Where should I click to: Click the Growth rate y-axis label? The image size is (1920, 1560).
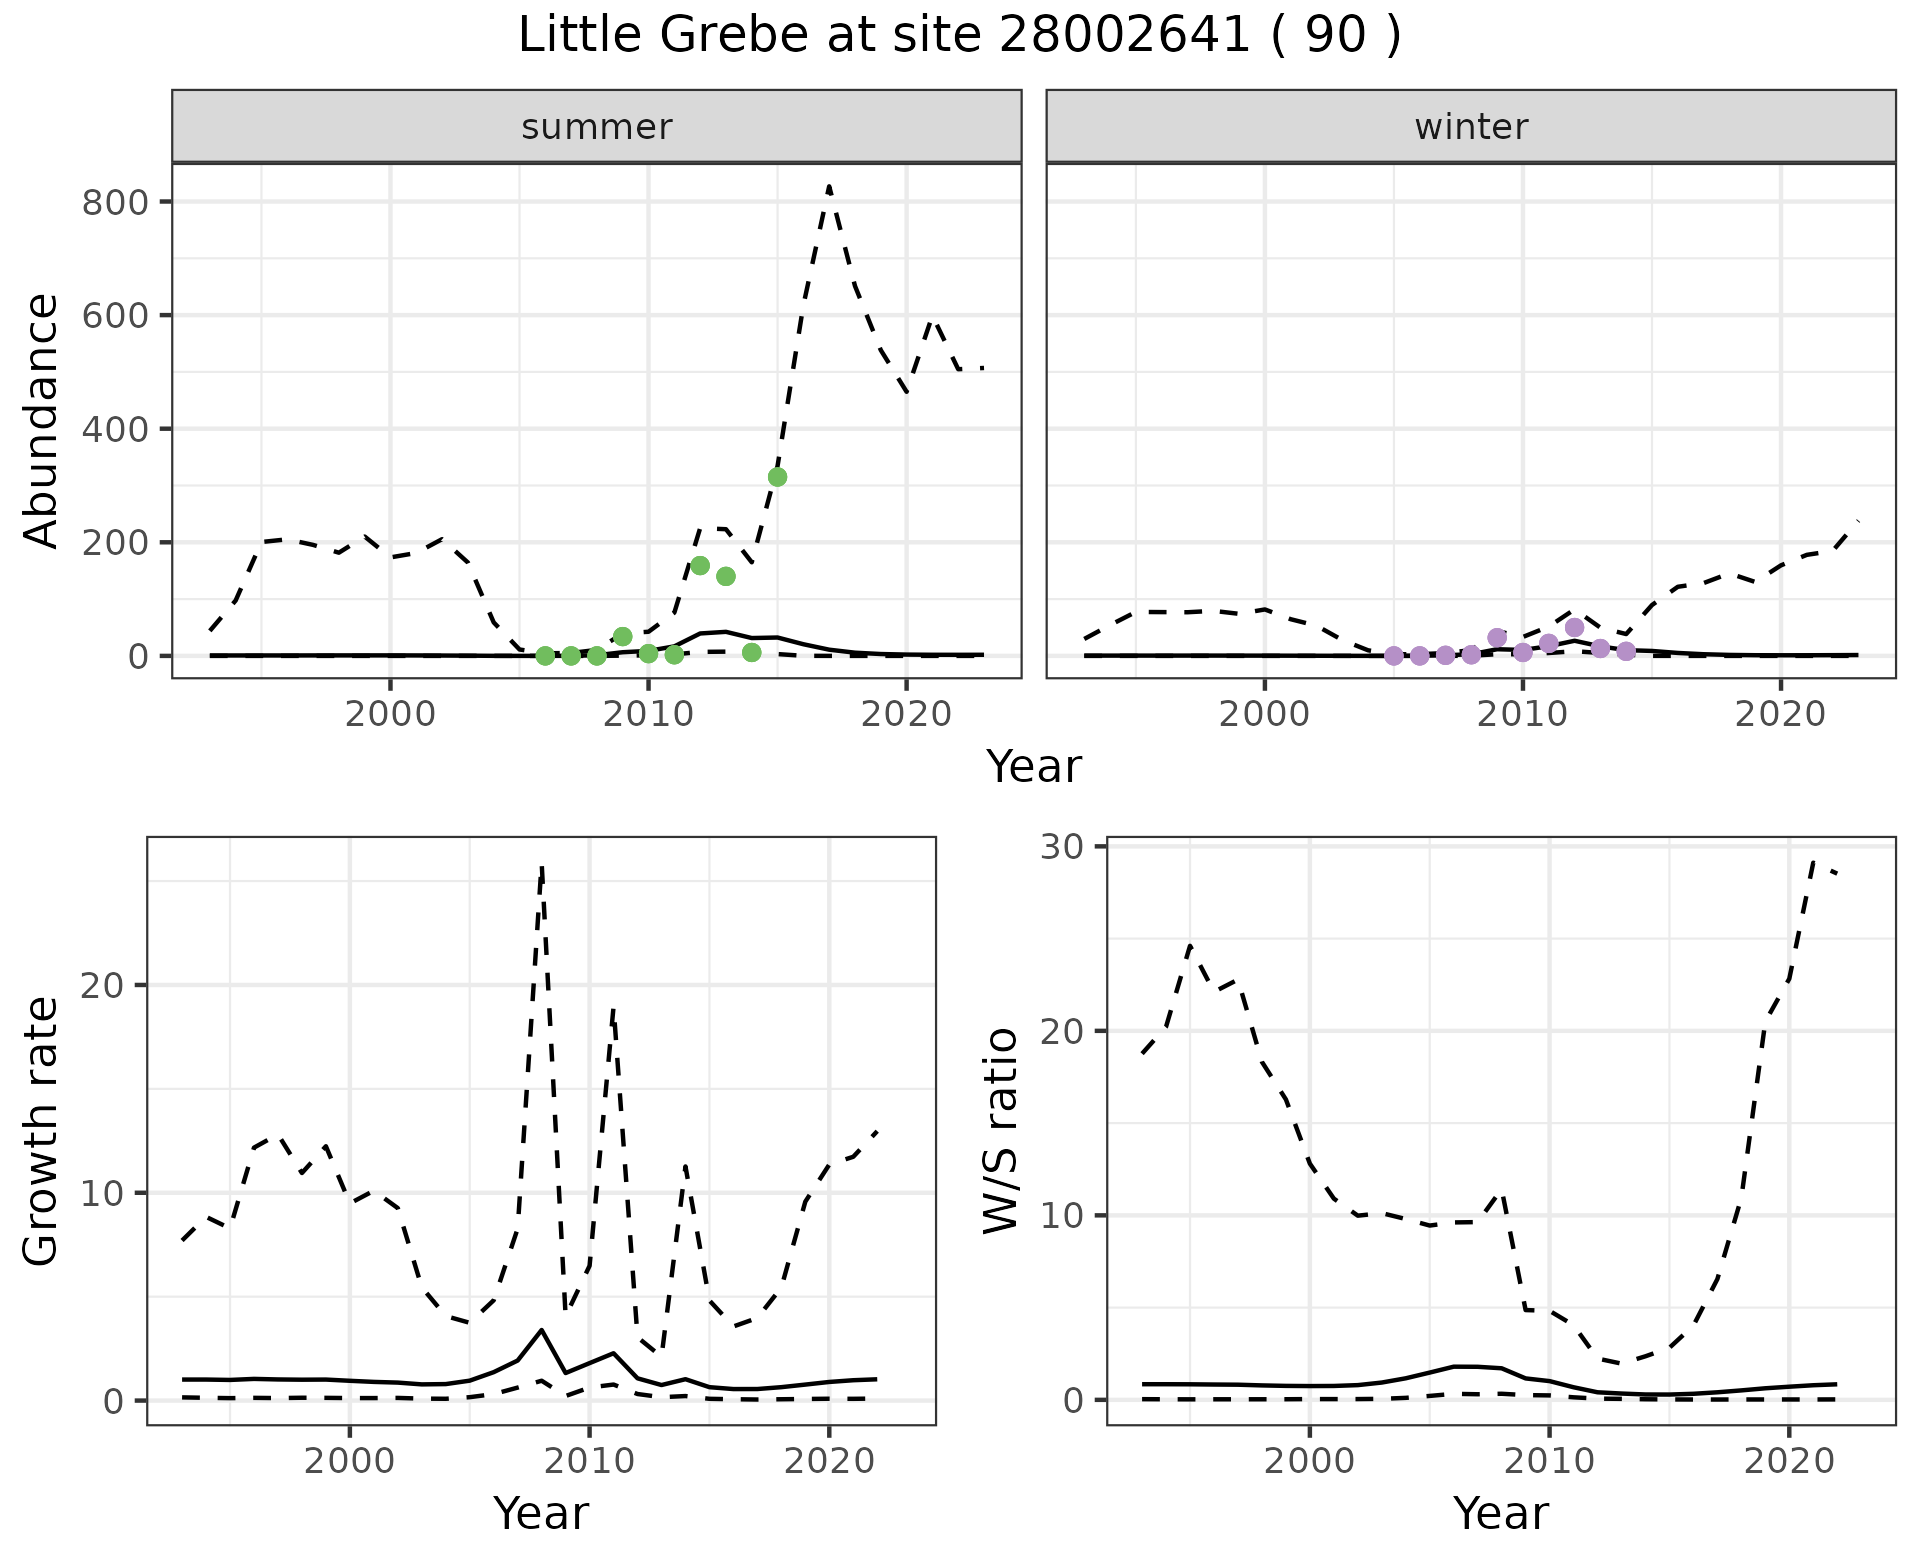tap(41, 1131)
